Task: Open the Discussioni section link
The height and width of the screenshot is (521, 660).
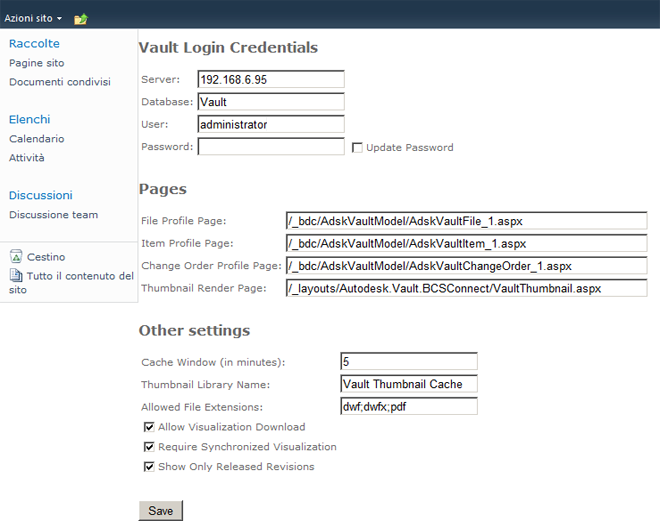Action: [x=40, y=195]
